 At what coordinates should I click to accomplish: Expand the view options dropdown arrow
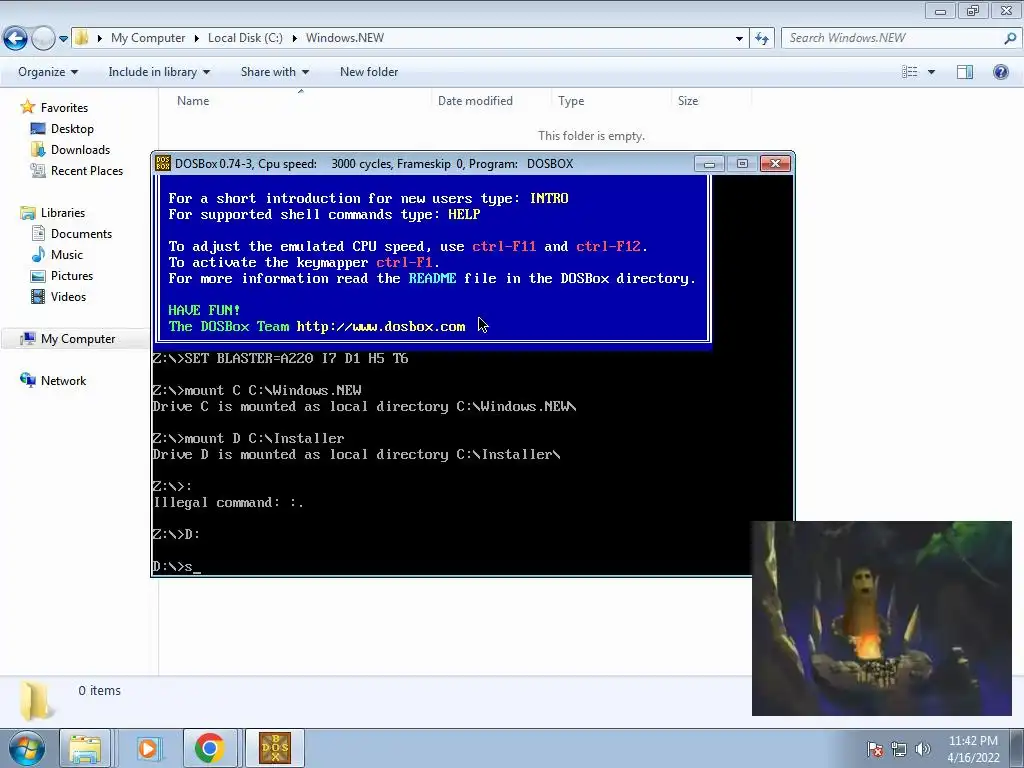pos(931,72)
